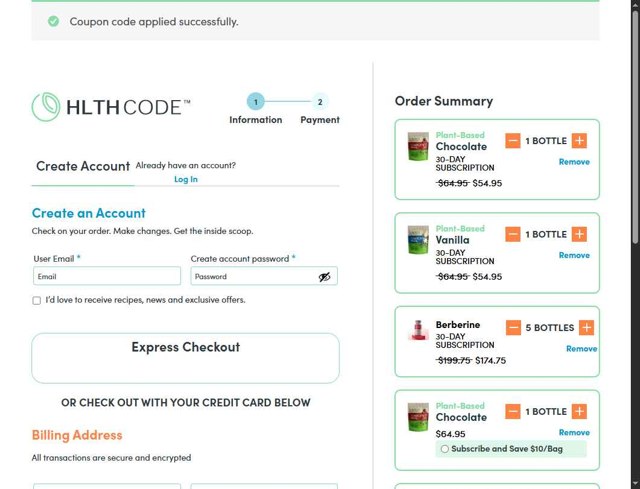
Task: Remove subscription Plant-Based Chocolate from order
Action: (574, 162)
